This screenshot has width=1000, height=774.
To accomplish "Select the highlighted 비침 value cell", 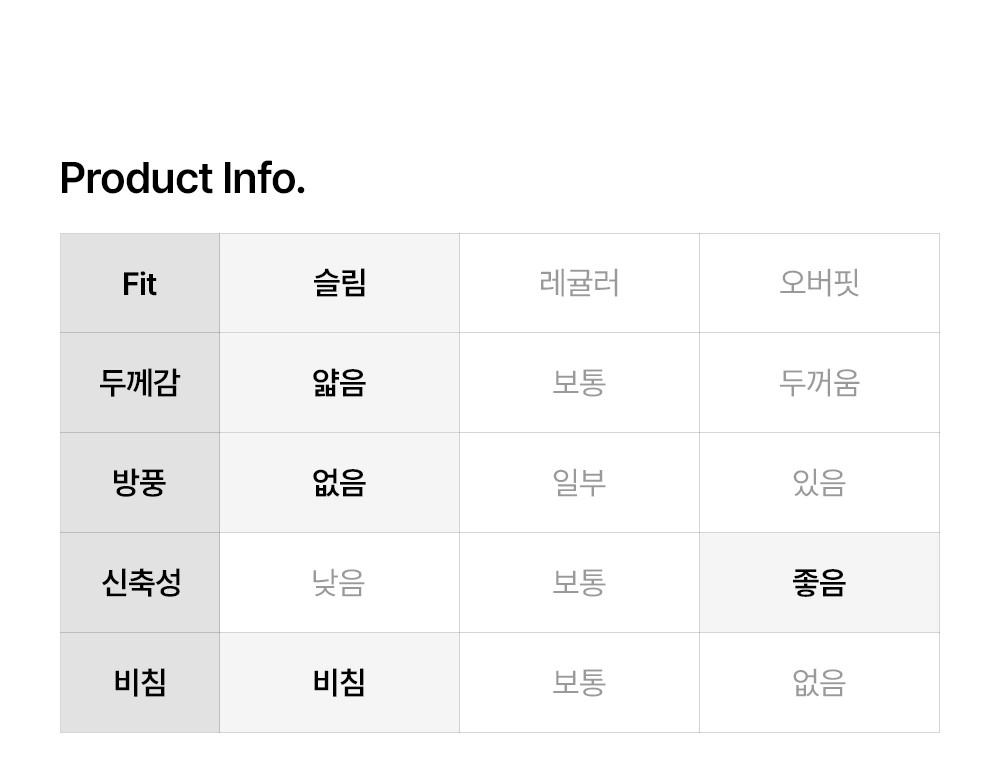I will pyautogui.click(x=339, y=683).
